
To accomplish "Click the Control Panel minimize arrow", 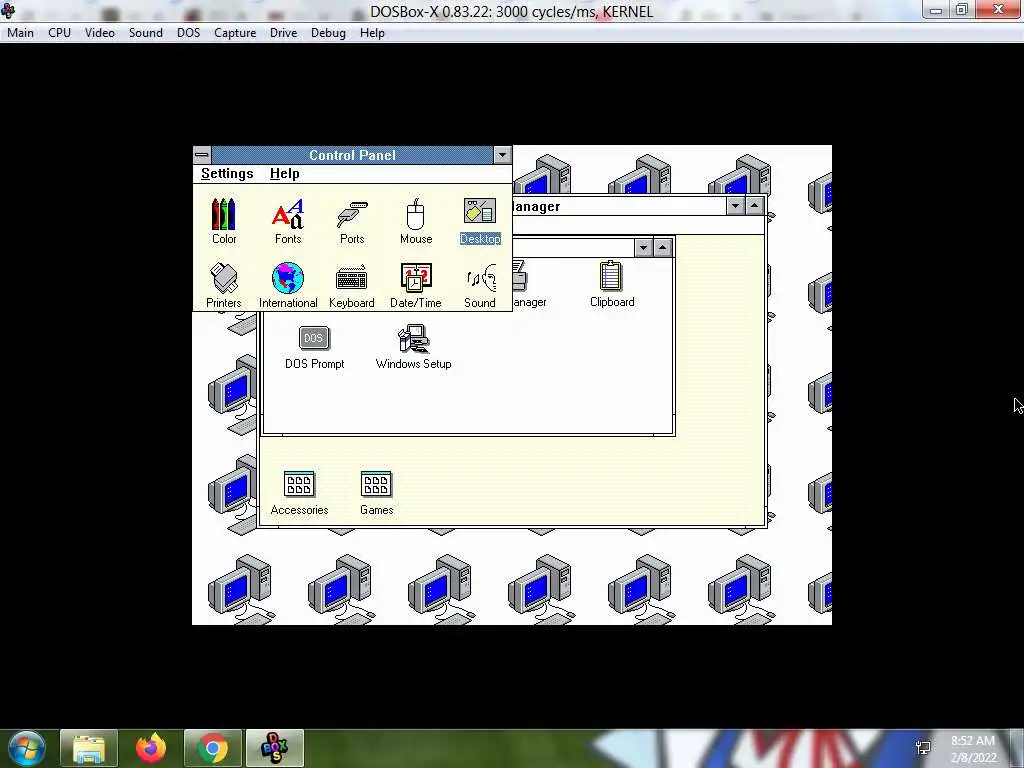I will pyautogui.click(x=502, y=155).
